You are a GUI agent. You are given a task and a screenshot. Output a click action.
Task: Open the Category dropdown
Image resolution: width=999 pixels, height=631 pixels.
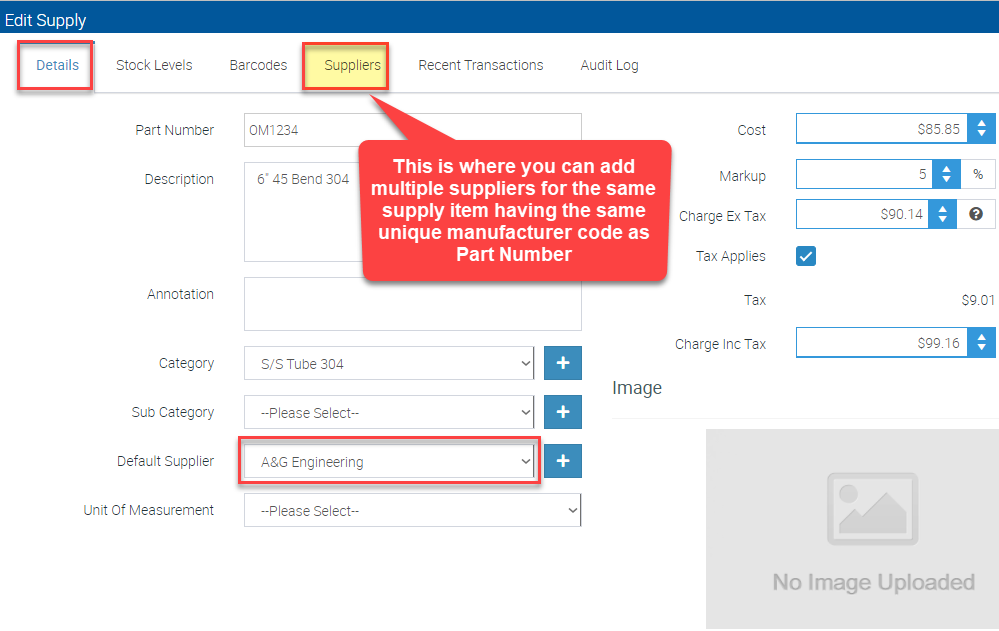point(389,364)
